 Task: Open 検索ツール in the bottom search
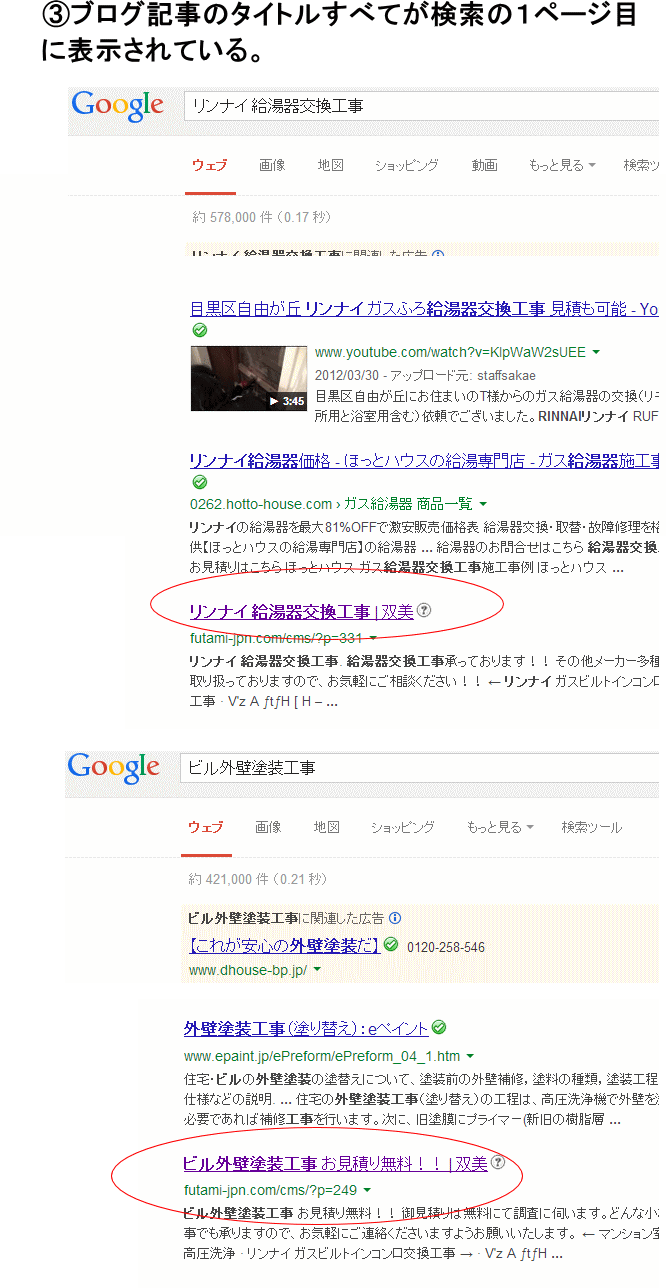coord(591,827)
